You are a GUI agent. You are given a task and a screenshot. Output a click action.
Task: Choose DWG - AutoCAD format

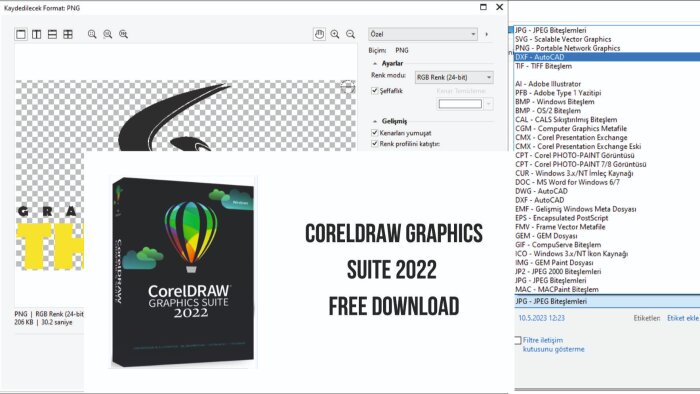pyautogui.click(x=542, y=191)
